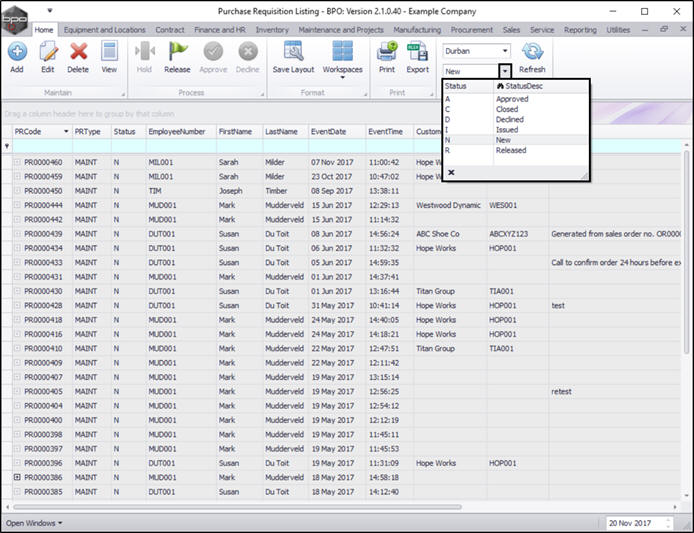The height and width of the screenshot is (533, 694).
Task: Click the Open Windows button
Action: 34,523
